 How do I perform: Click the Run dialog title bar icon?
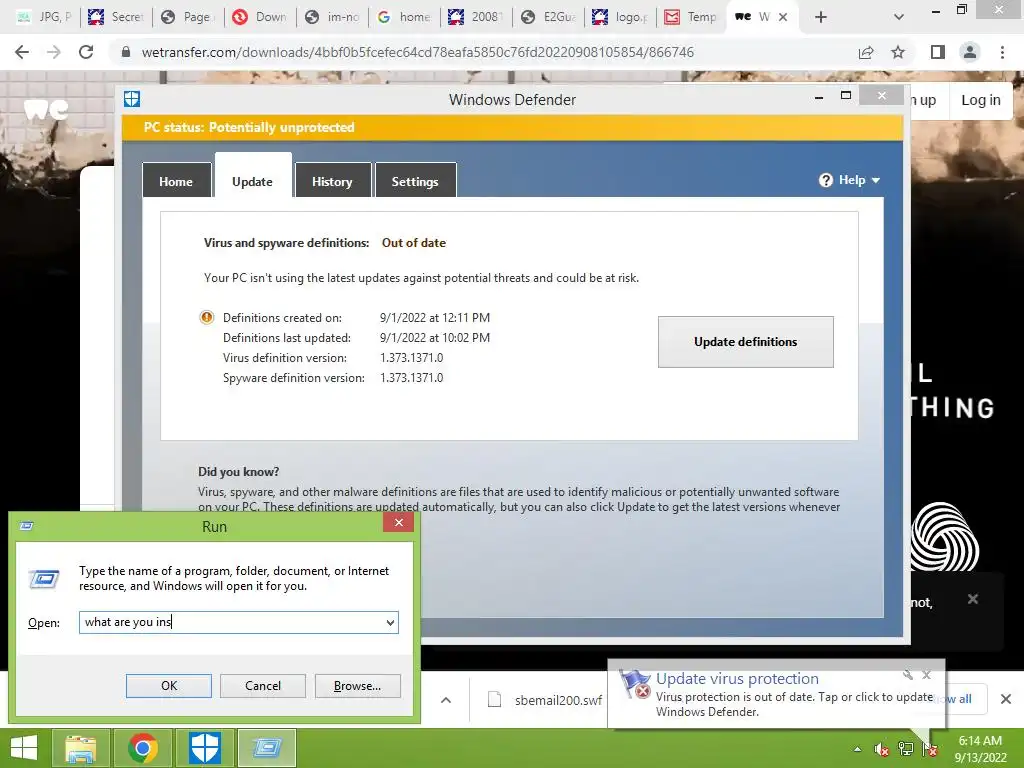point(27,526)
